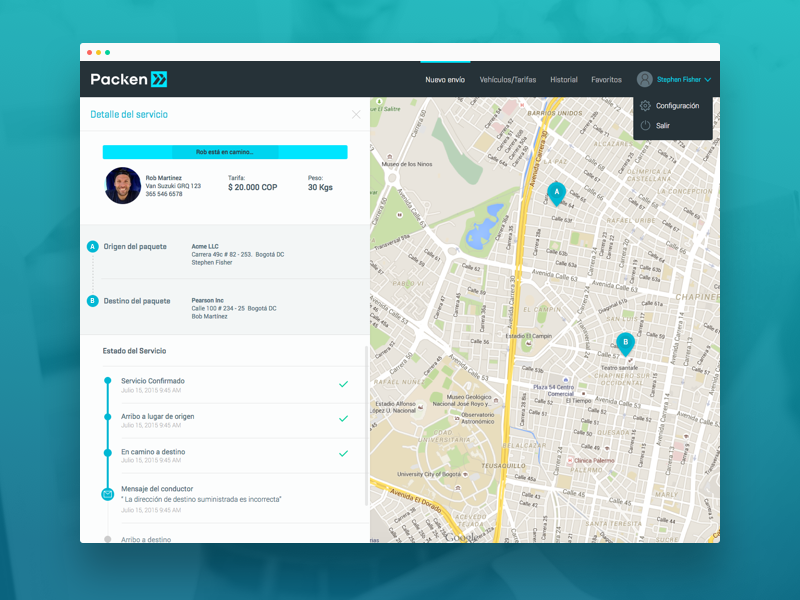This screenshot has width=800, height=600.
Task: Click the checkmark beside Servicio Confirmado
Action: (343, 384)
